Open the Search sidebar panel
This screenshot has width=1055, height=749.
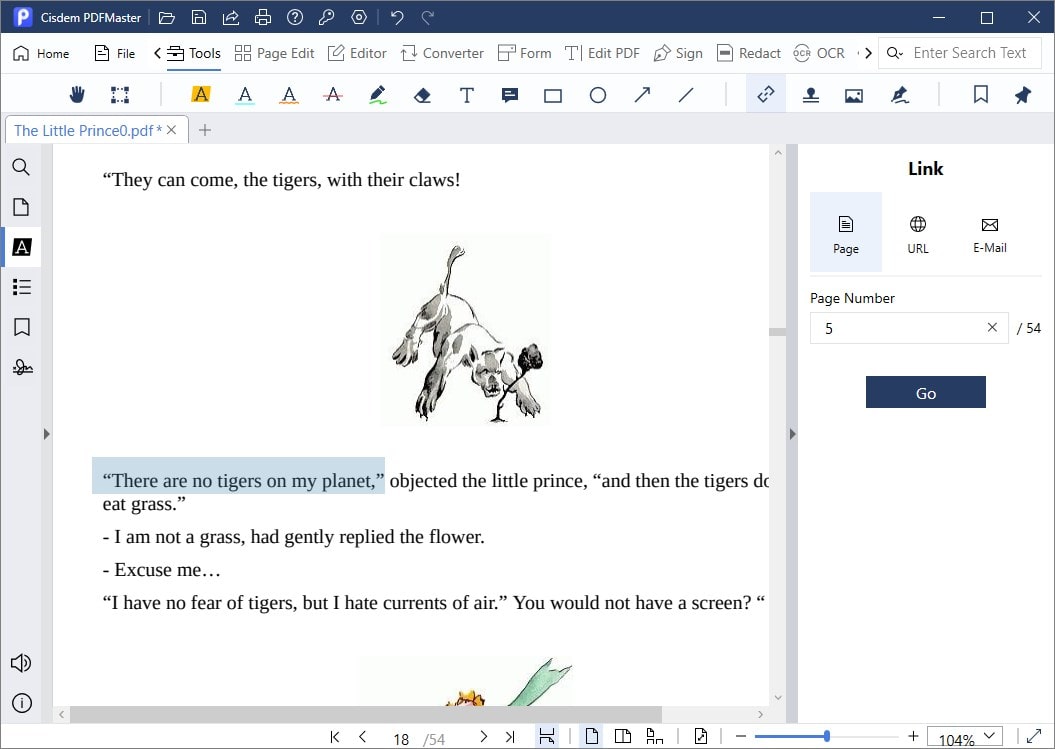tap(22, 167)
